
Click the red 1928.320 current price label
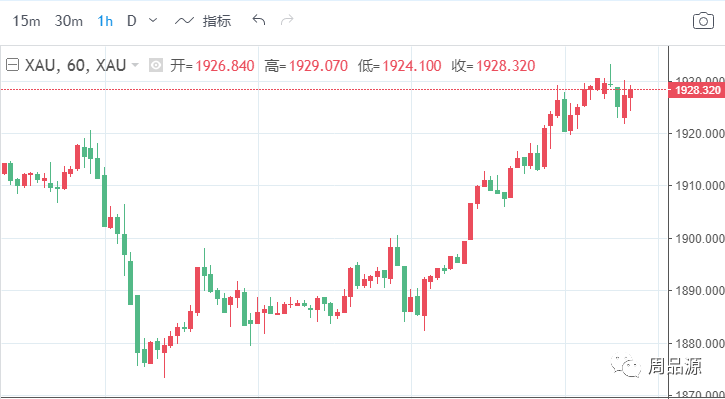(x=697, y=90)
